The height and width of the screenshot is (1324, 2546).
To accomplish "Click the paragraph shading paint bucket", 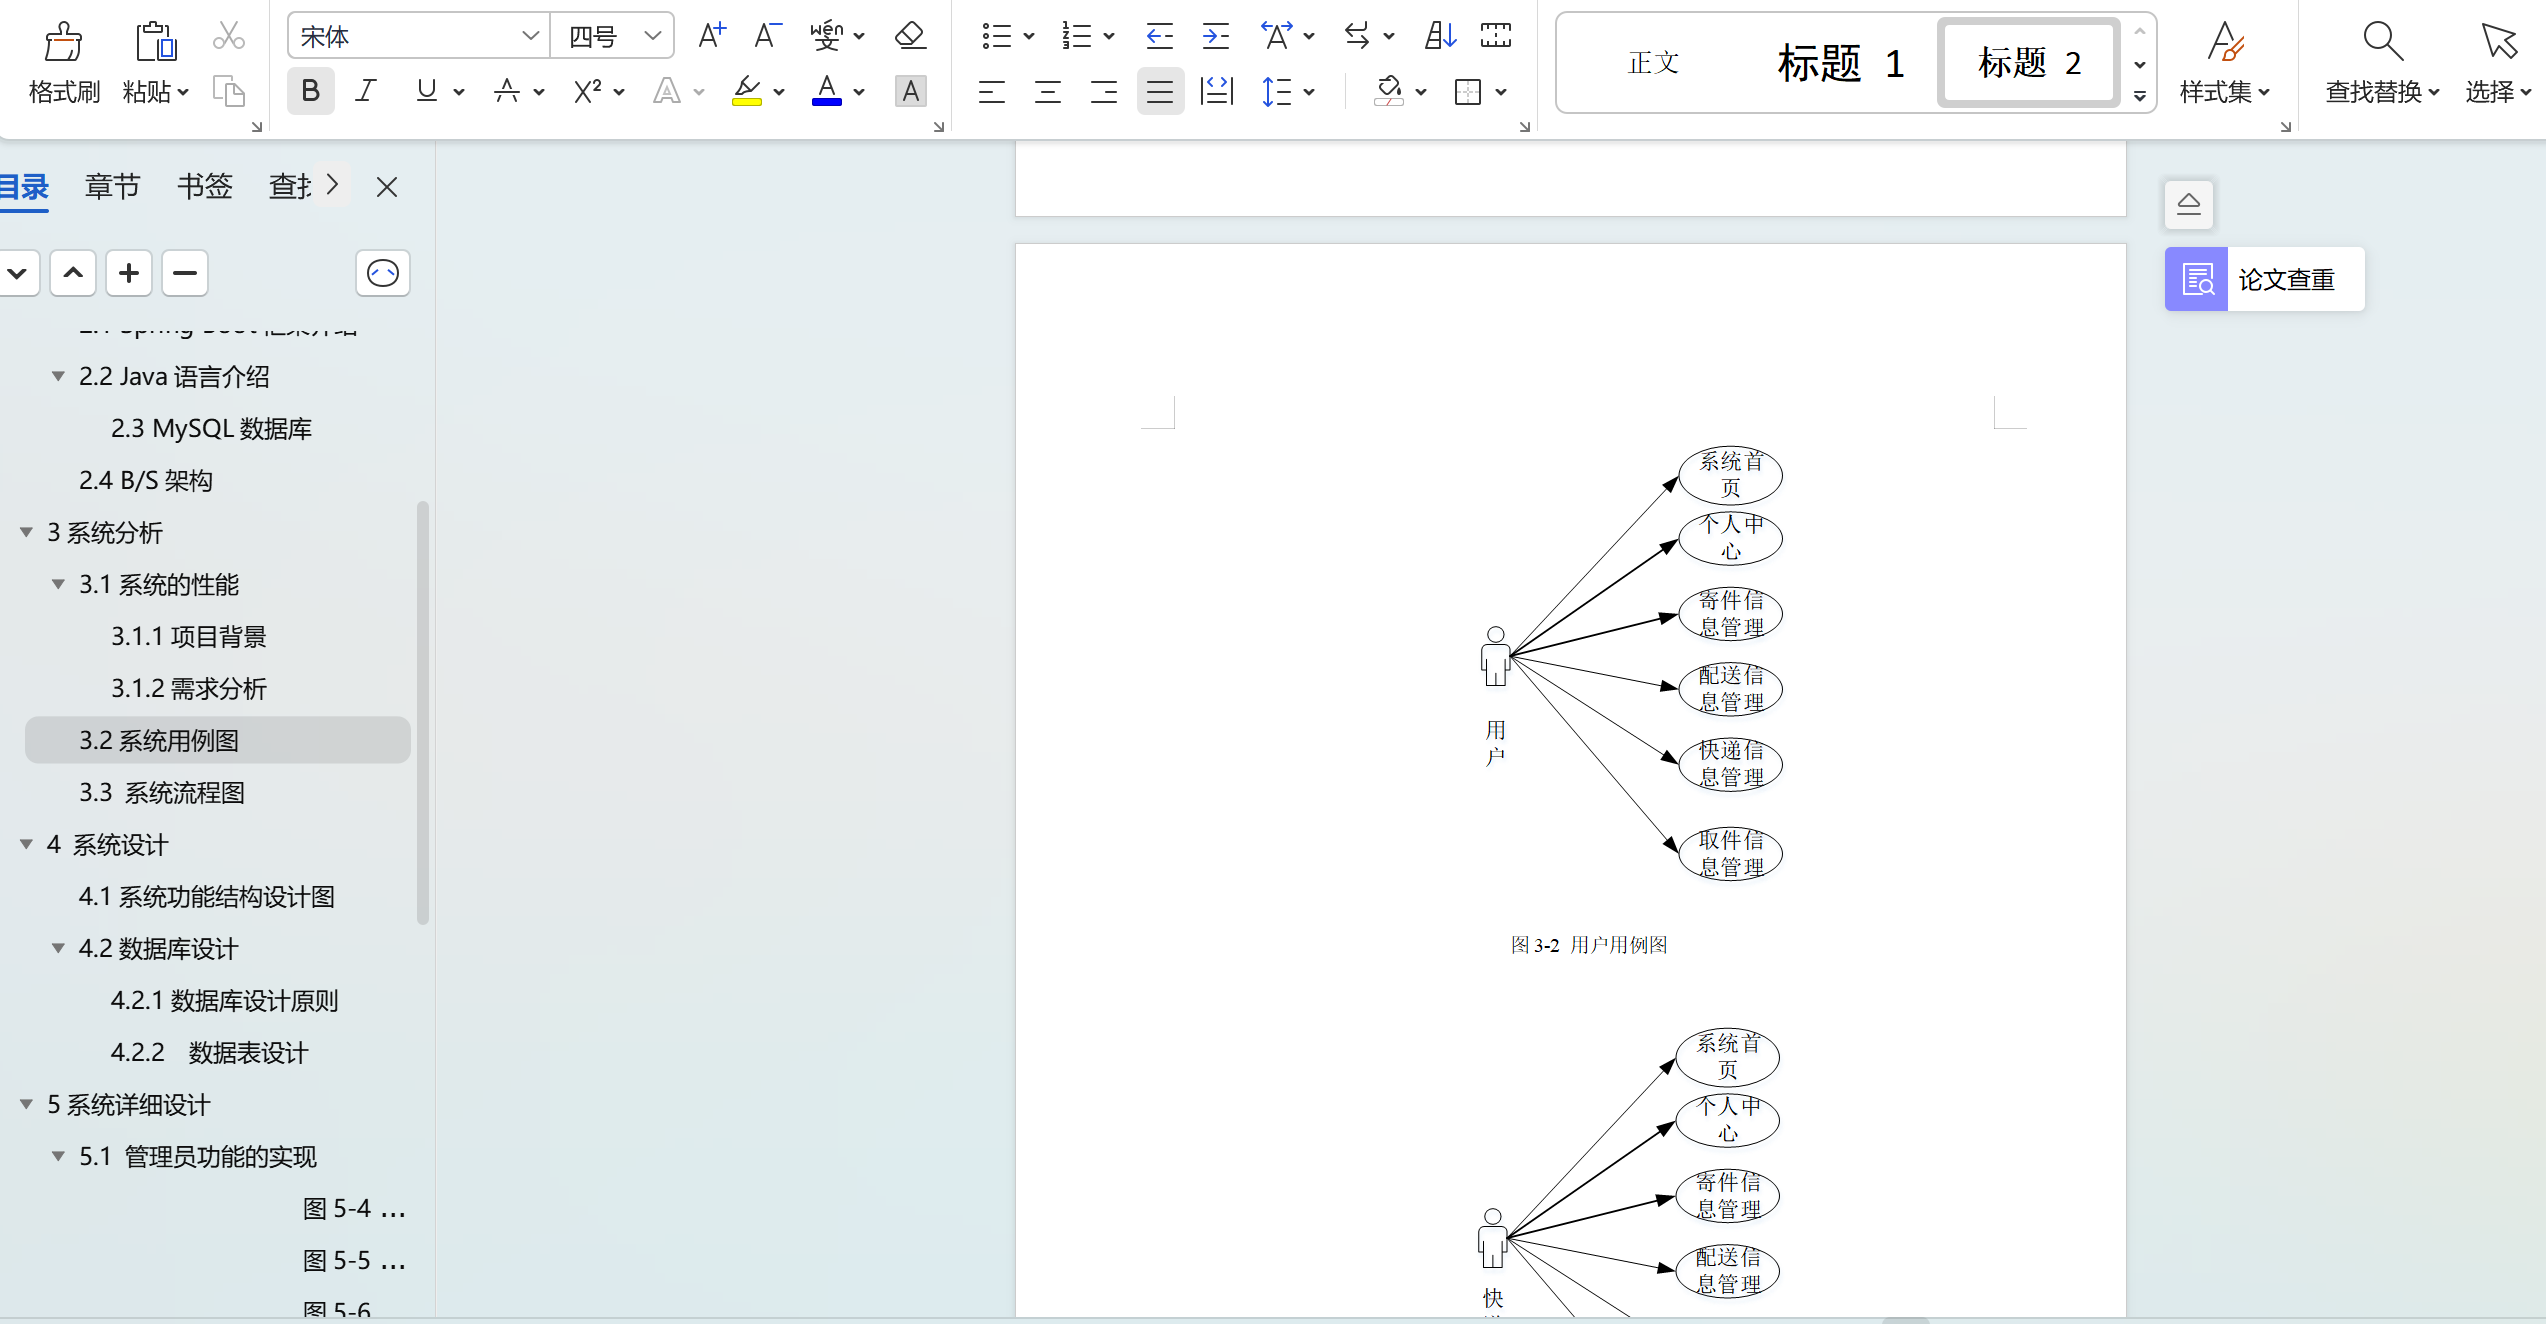I will tap(1388, 92).
